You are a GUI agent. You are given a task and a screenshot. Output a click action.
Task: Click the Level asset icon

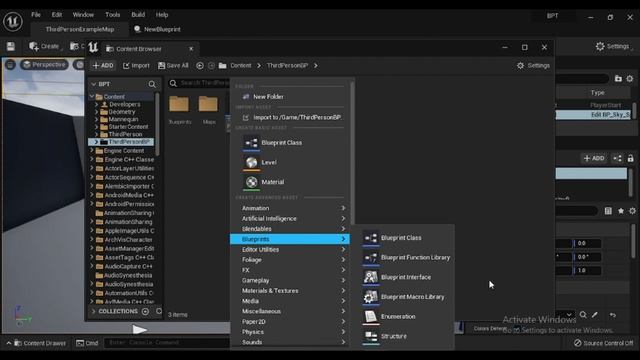[x=251, y=162]
